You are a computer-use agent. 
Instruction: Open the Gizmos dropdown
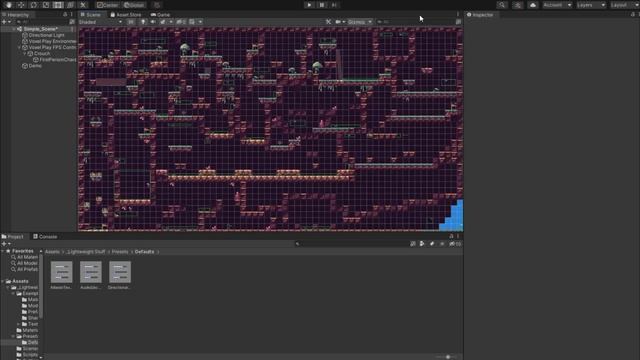click(x=360, y=22)
